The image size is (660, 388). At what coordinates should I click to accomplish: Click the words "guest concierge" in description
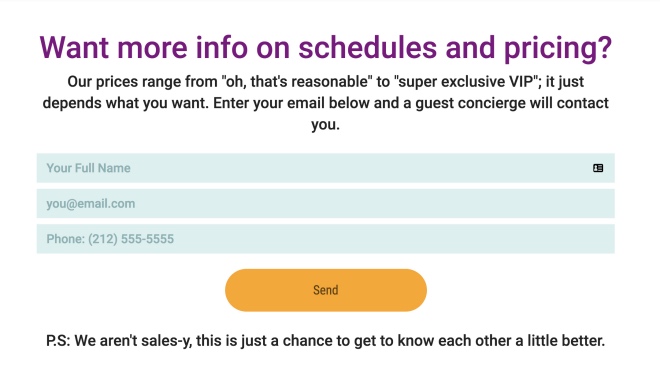click(471, 104)
